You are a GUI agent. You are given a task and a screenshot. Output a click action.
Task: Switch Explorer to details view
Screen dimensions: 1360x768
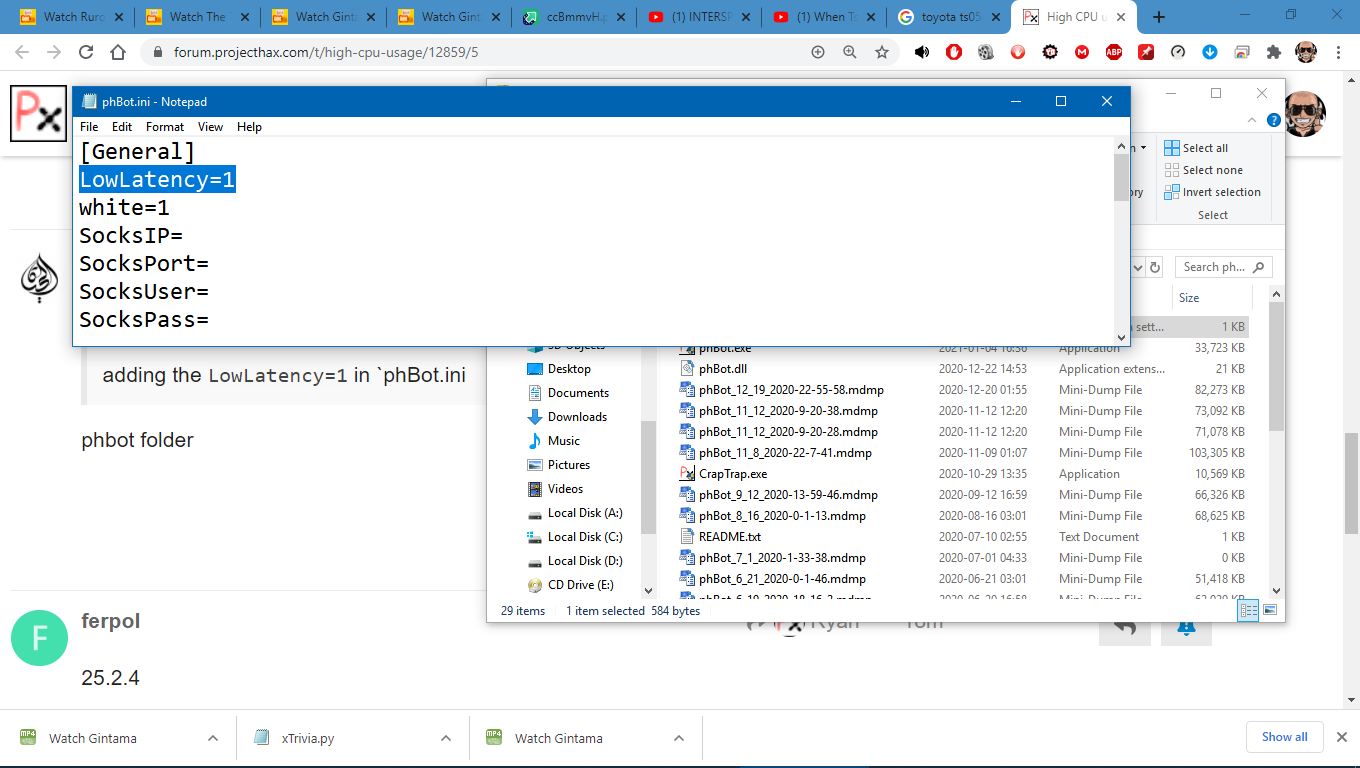(1248, 610)
